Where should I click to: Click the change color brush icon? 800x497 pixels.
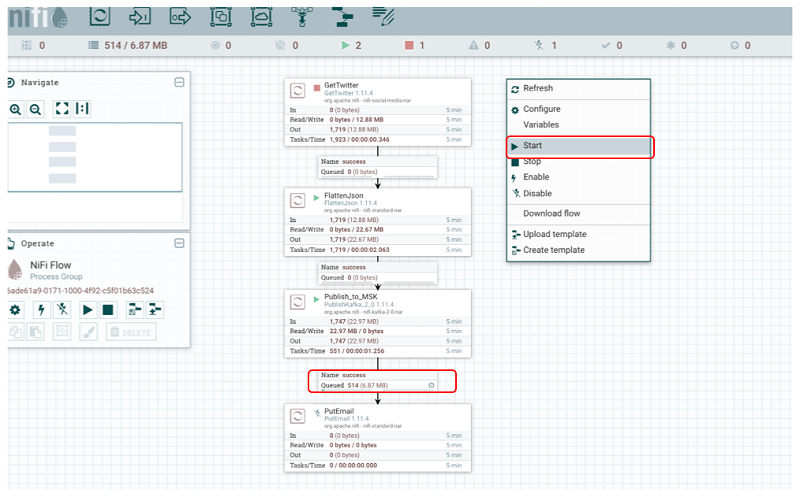[89, 332]
